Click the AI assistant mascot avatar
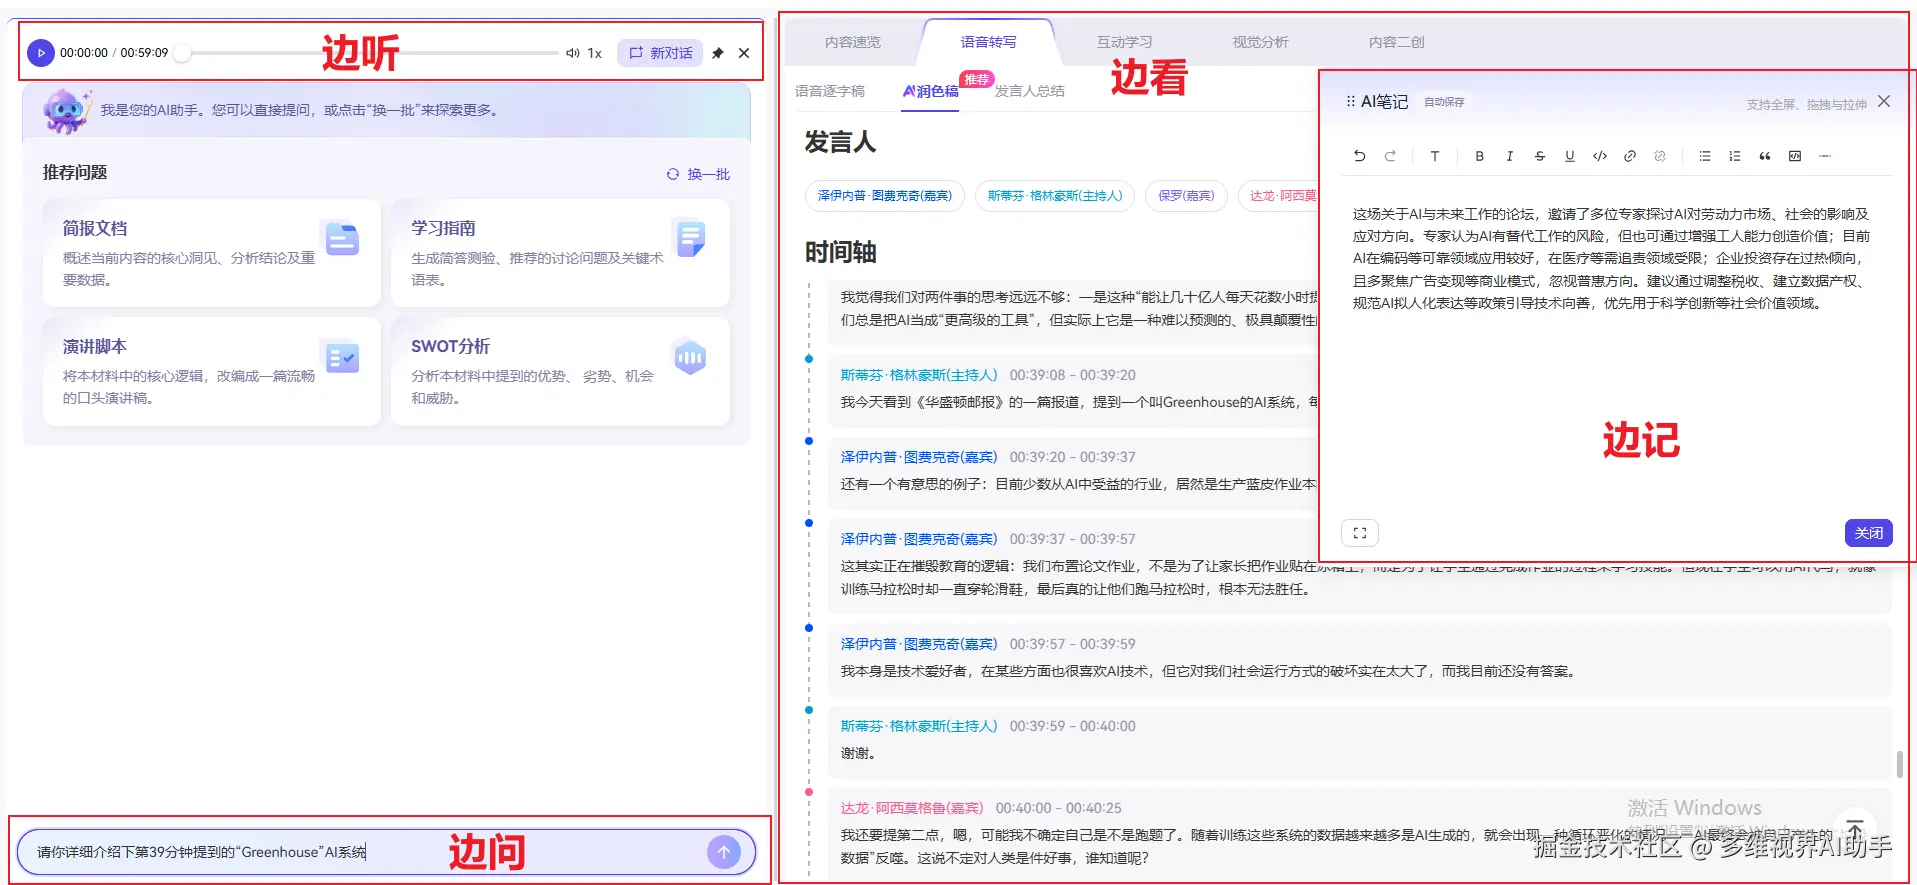This screenshot has width=1917, height=885. click(x=67, y=110)
